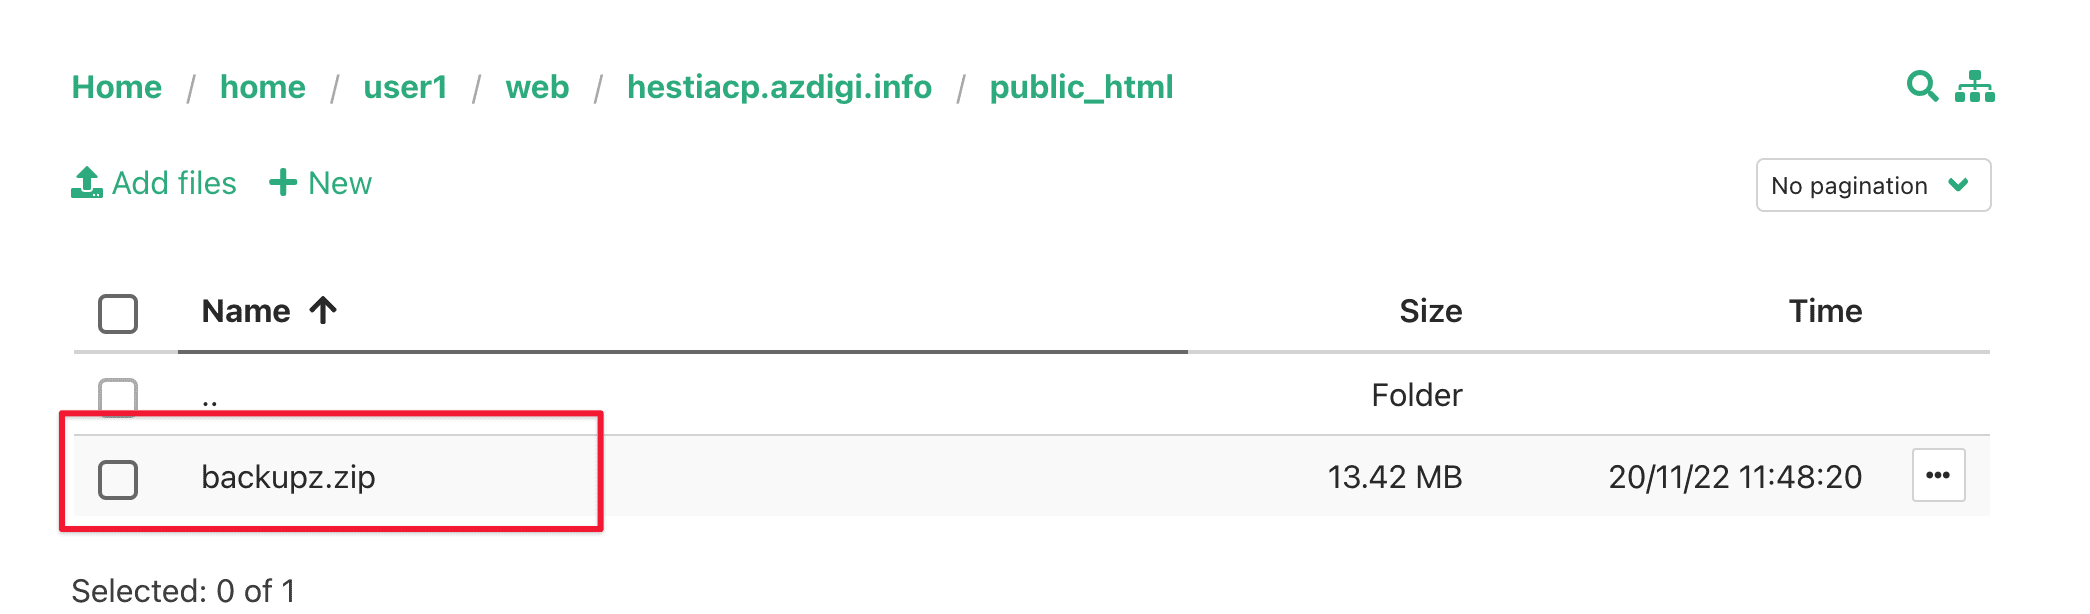Image resolution: width=2090 pixels, height=614 pixels.
Task: Open the directory tree icon
Action: click(1975, 87)
